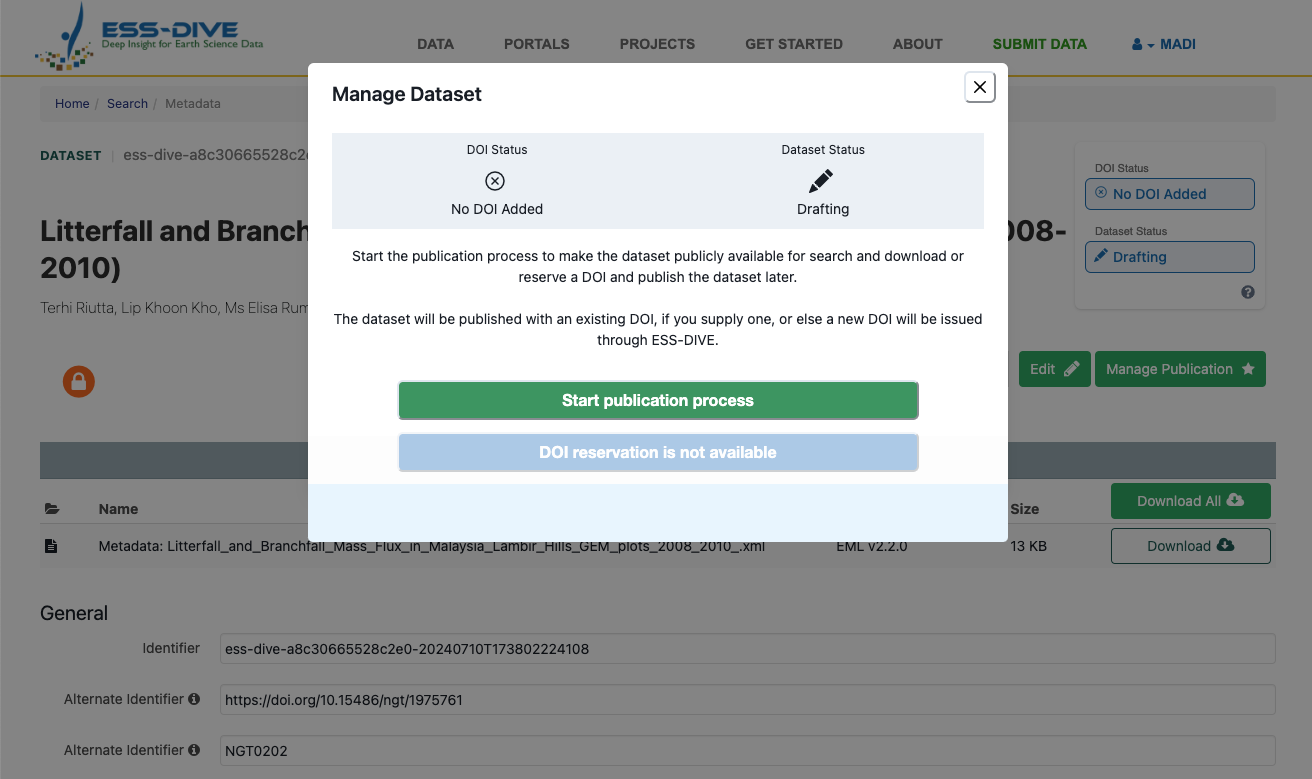Screen dimensions: 1312x779
Task: Click the Drafting pencil icon in dialog
Action: click(x=821, y=181)
